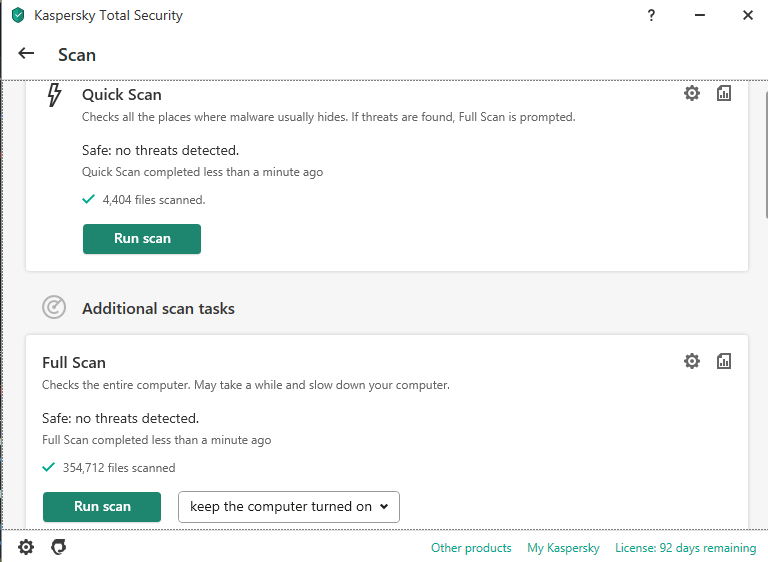
Task: Open application settings gear in bottom bar
Action: tap(26, 547)
